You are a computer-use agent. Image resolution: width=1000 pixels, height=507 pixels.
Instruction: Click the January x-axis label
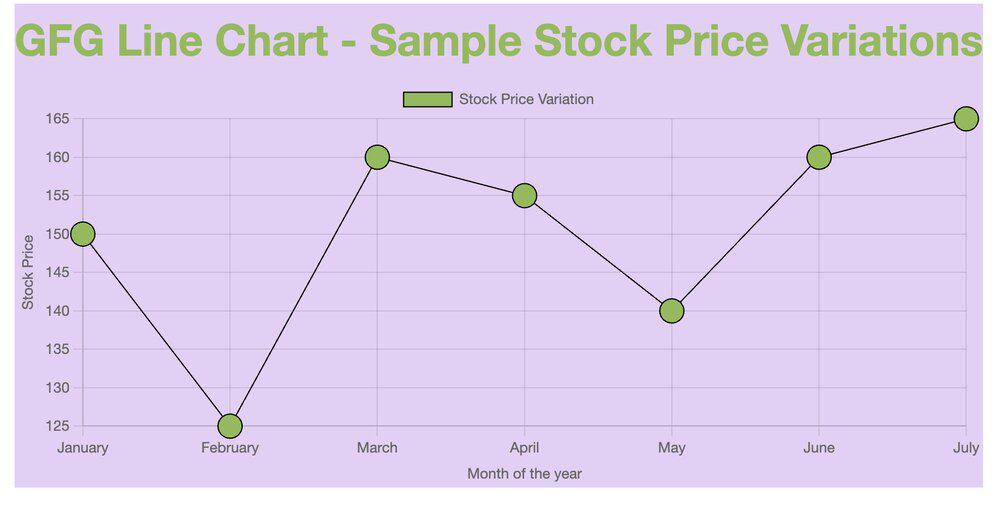point(83,448)
